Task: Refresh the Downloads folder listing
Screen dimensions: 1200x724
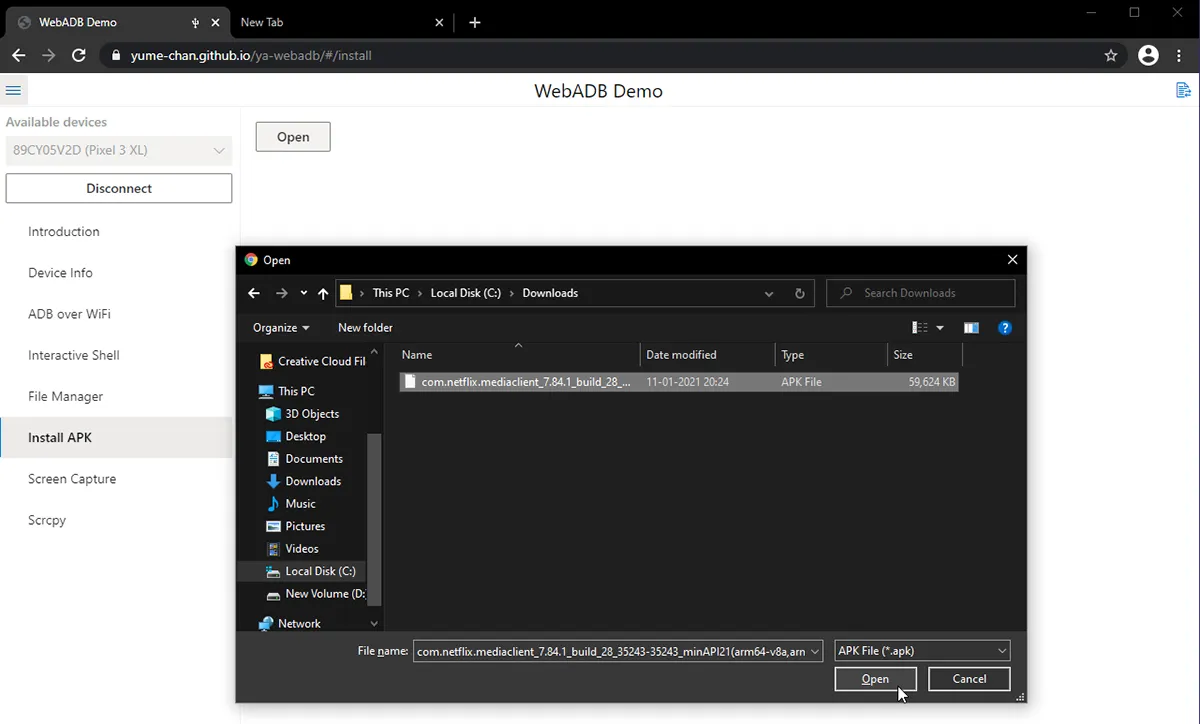Action: point(799,292)
